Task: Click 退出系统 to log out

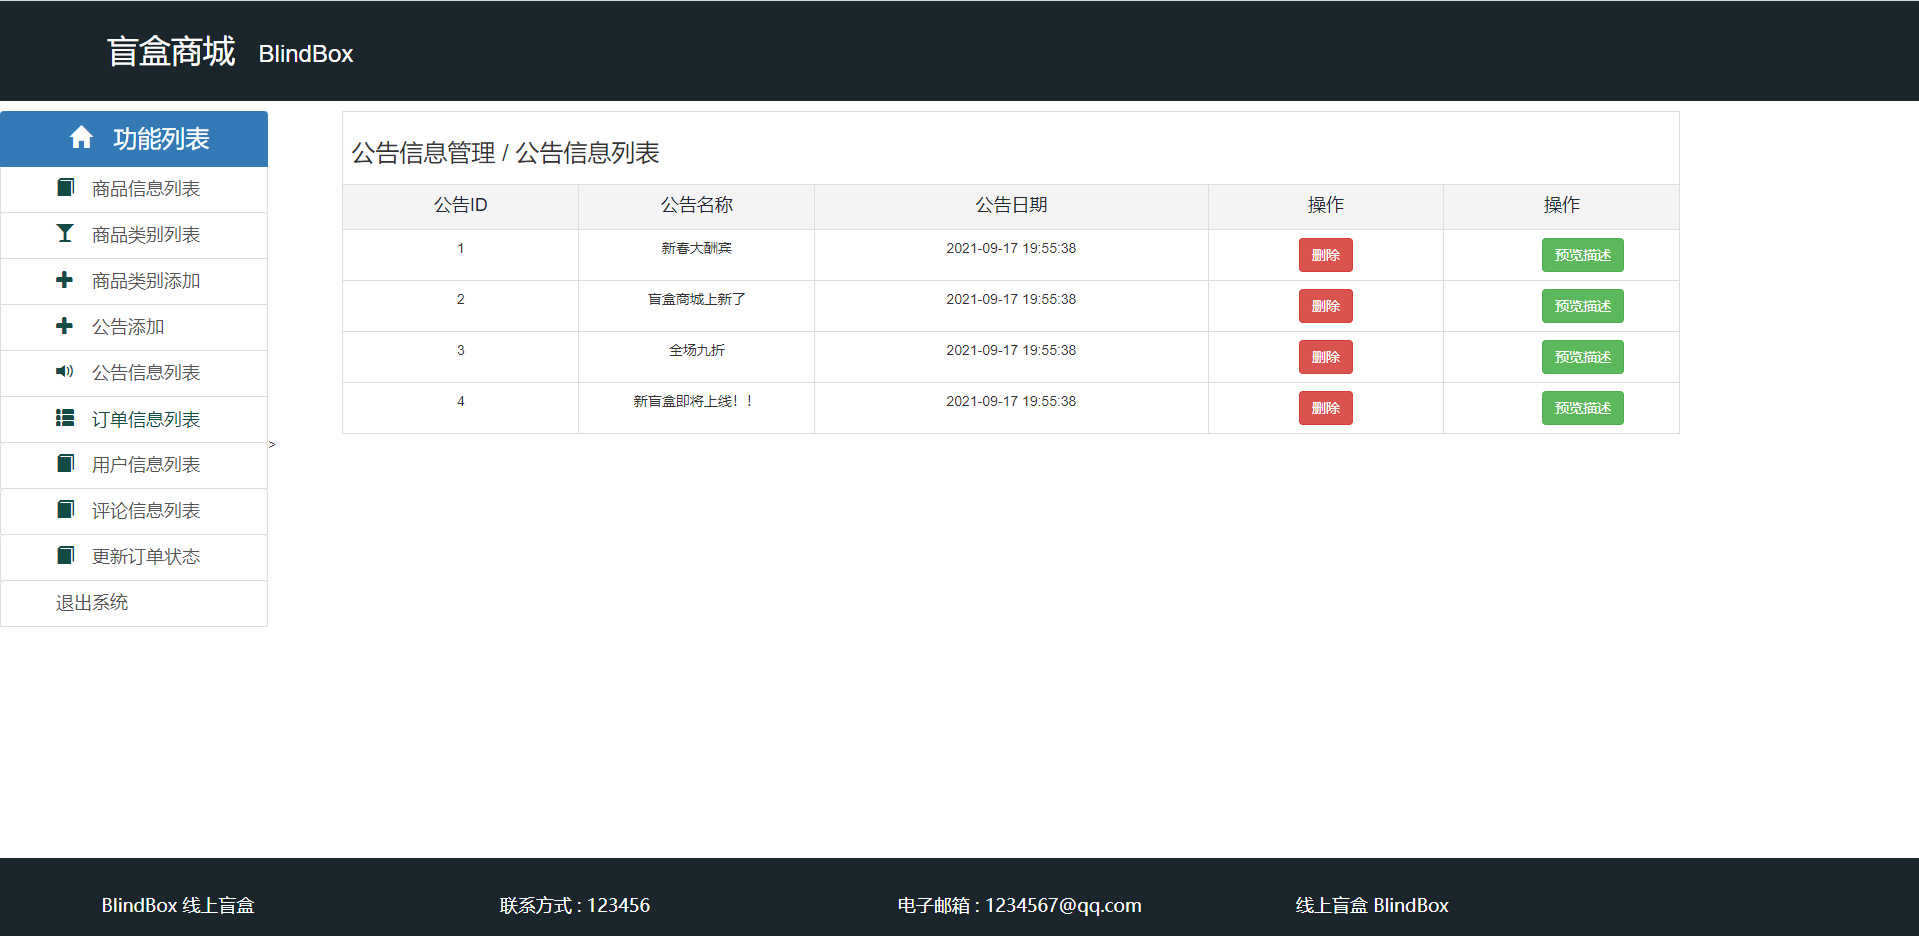Action: pyautogui.click(x=134, y=603)
